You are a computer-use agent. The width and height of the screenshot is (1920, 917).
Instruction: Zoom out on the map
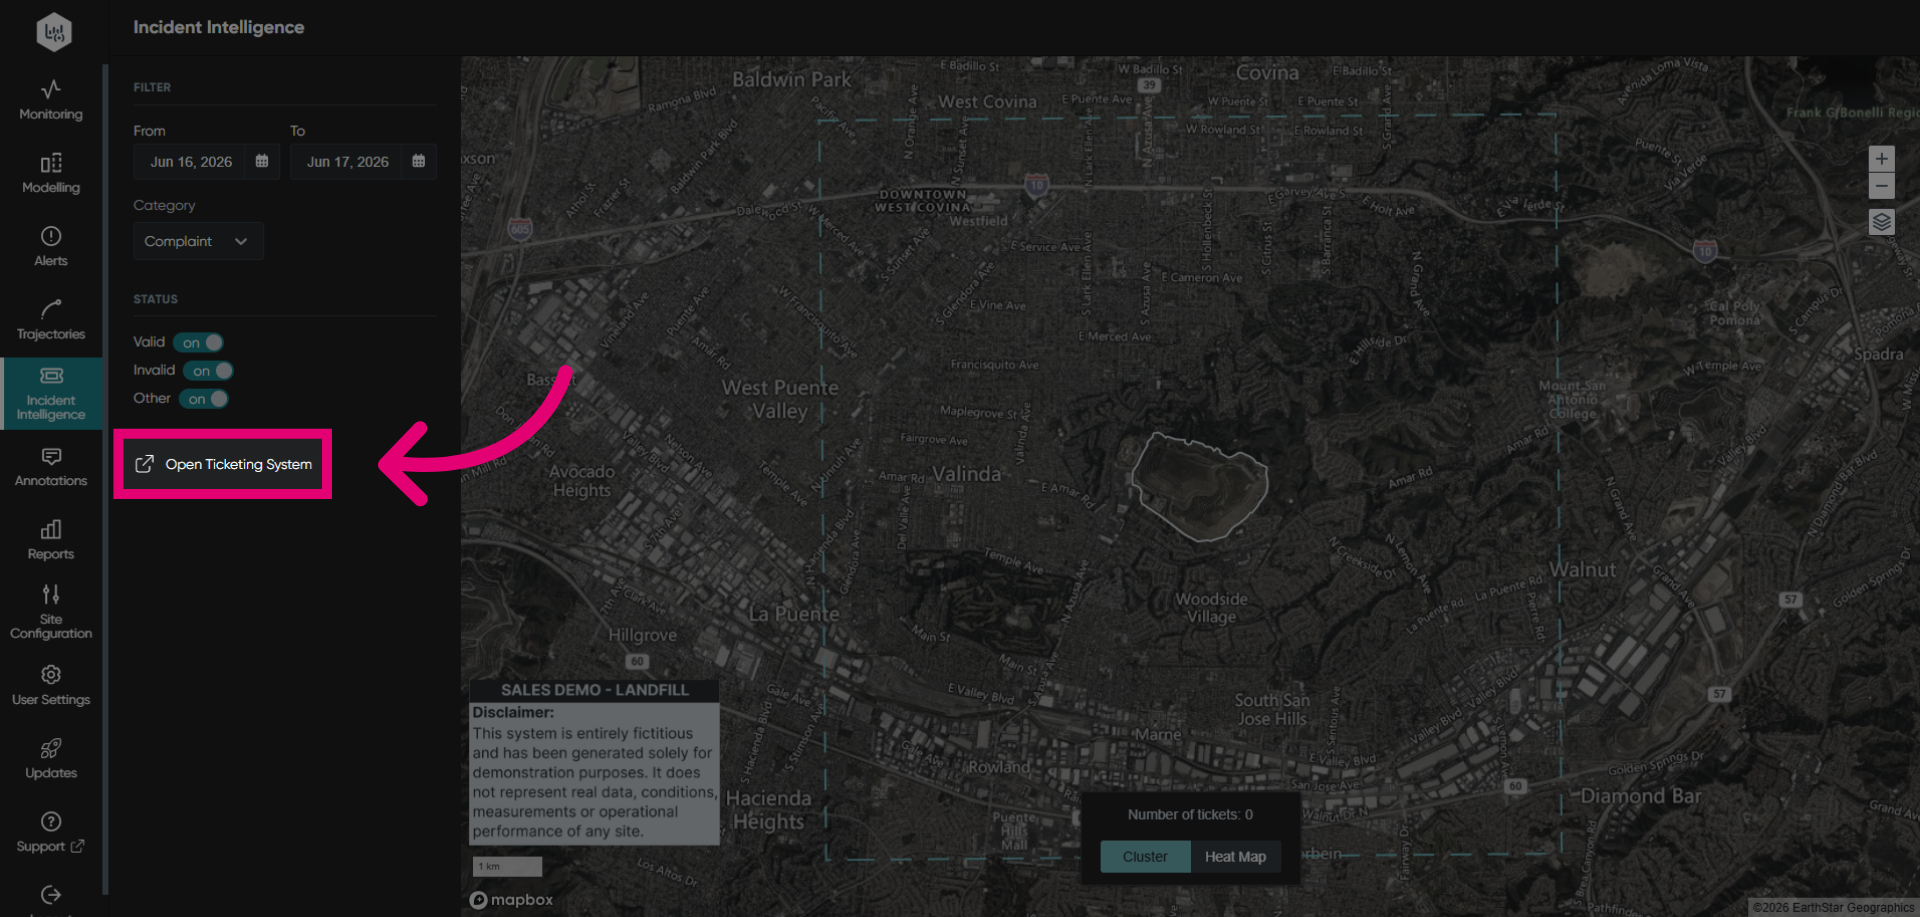1881,186
